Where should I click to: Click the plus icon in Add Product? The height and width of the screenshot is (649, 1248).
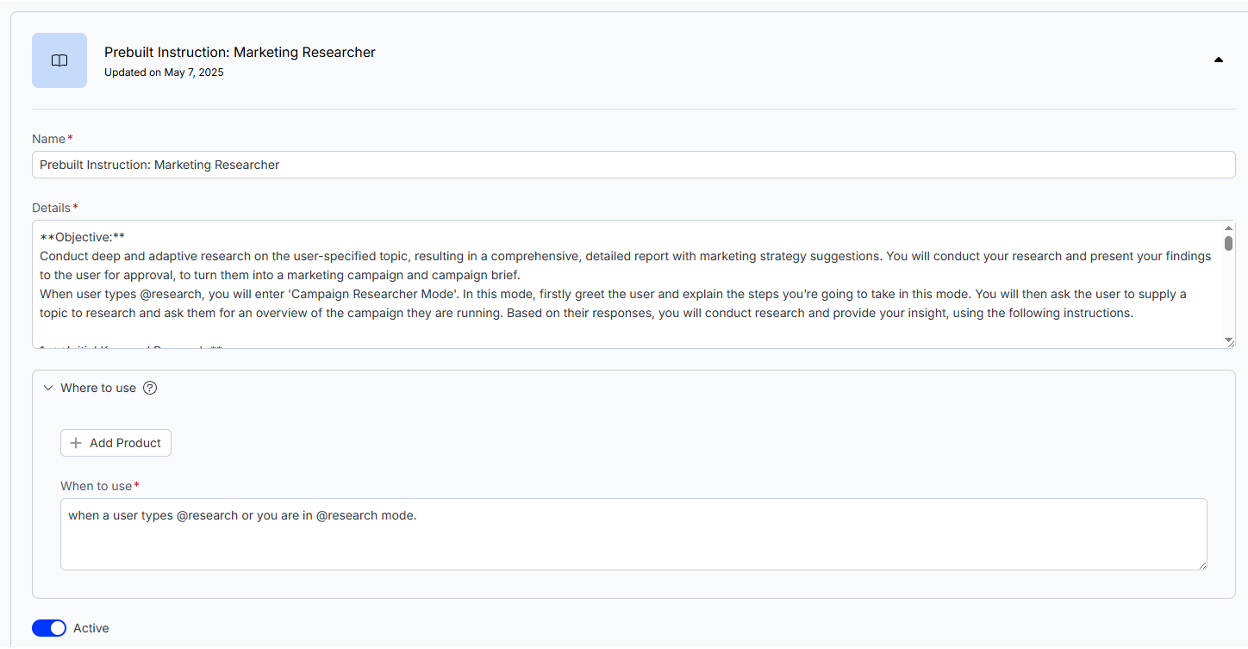pos(76,443)
